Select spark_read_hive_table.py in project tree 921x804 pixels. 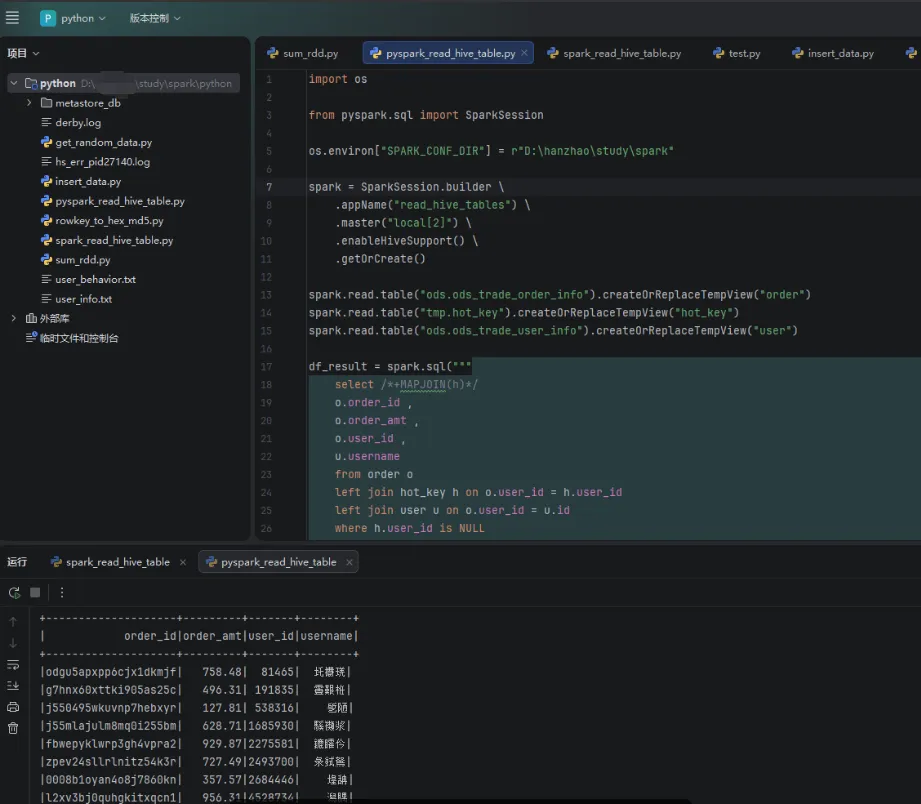tap(114, 240)
